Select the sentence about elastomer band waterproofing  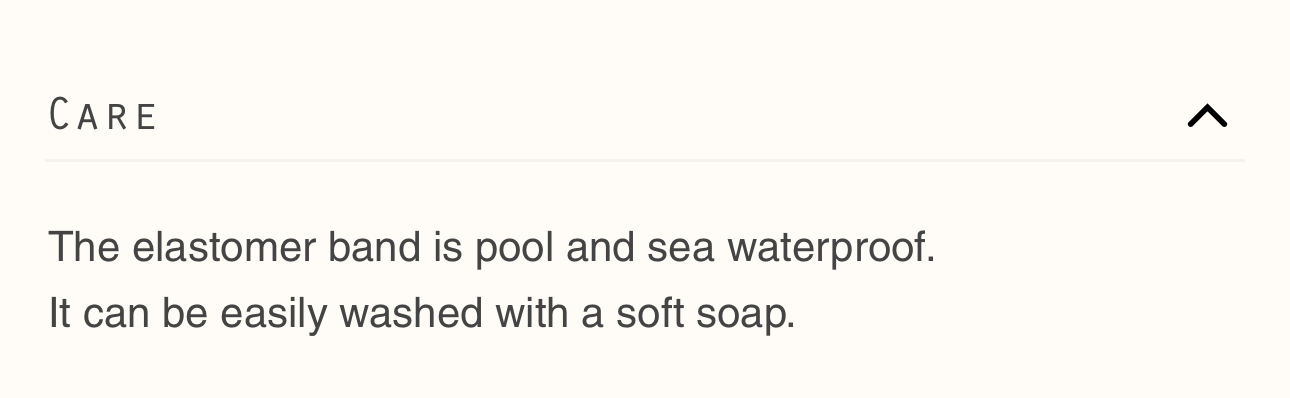(492, 247)
